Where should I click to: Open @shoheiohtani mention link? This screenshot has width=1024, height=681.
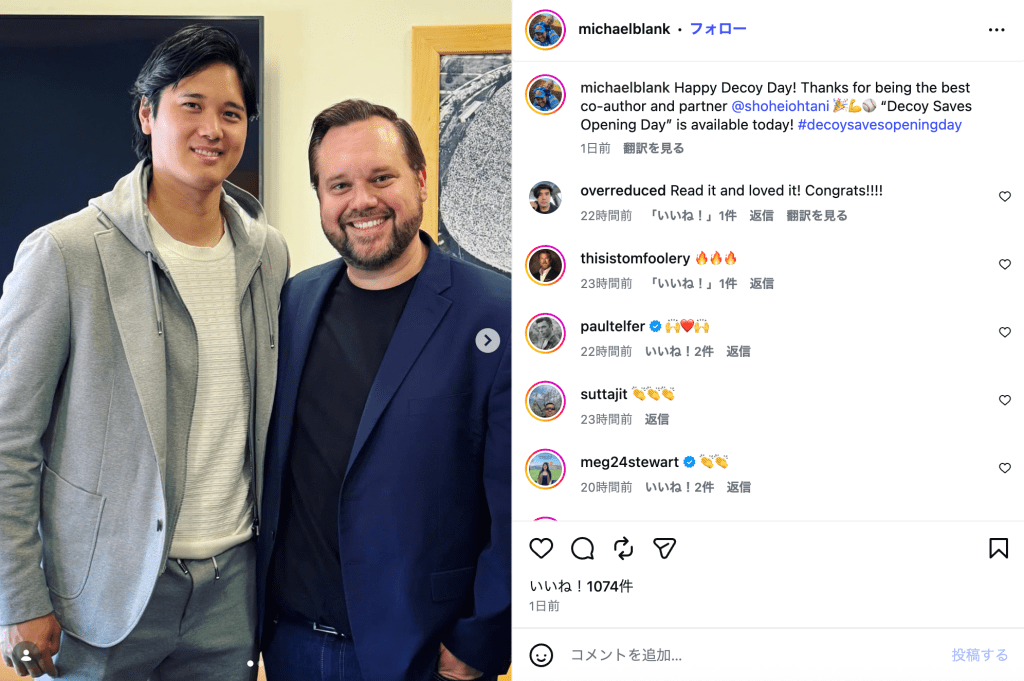[x=780, y=106]
